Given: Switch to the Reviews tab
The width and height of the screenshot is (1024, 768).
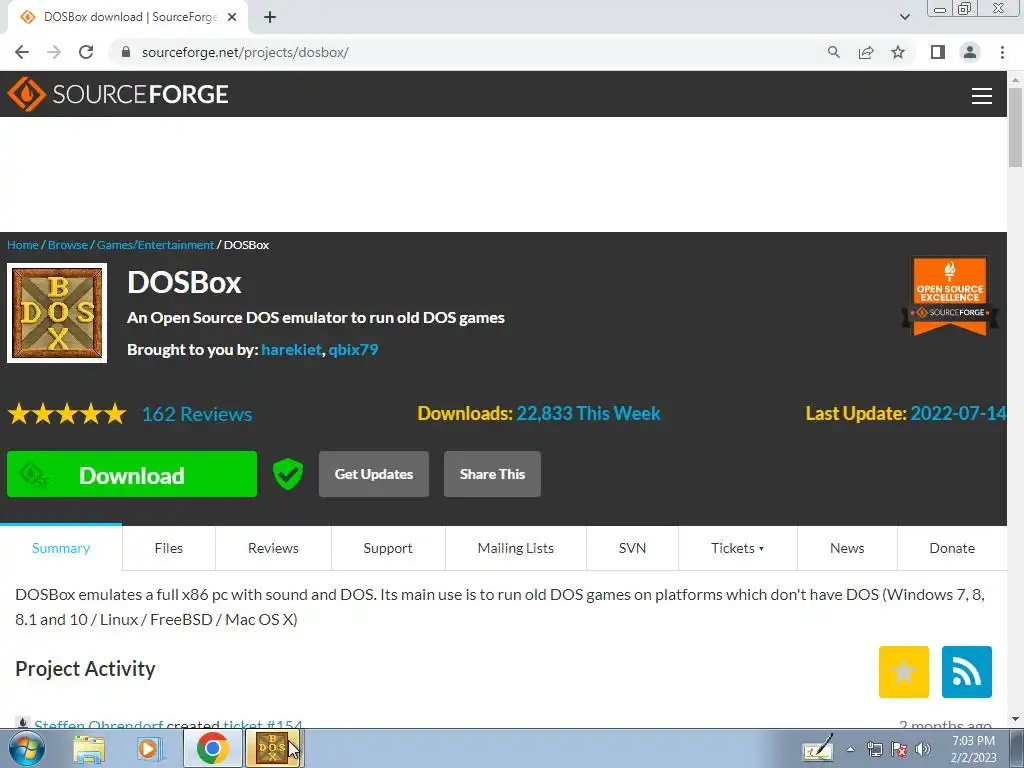Looking at the screenshot, I should (x=273, y=548).
